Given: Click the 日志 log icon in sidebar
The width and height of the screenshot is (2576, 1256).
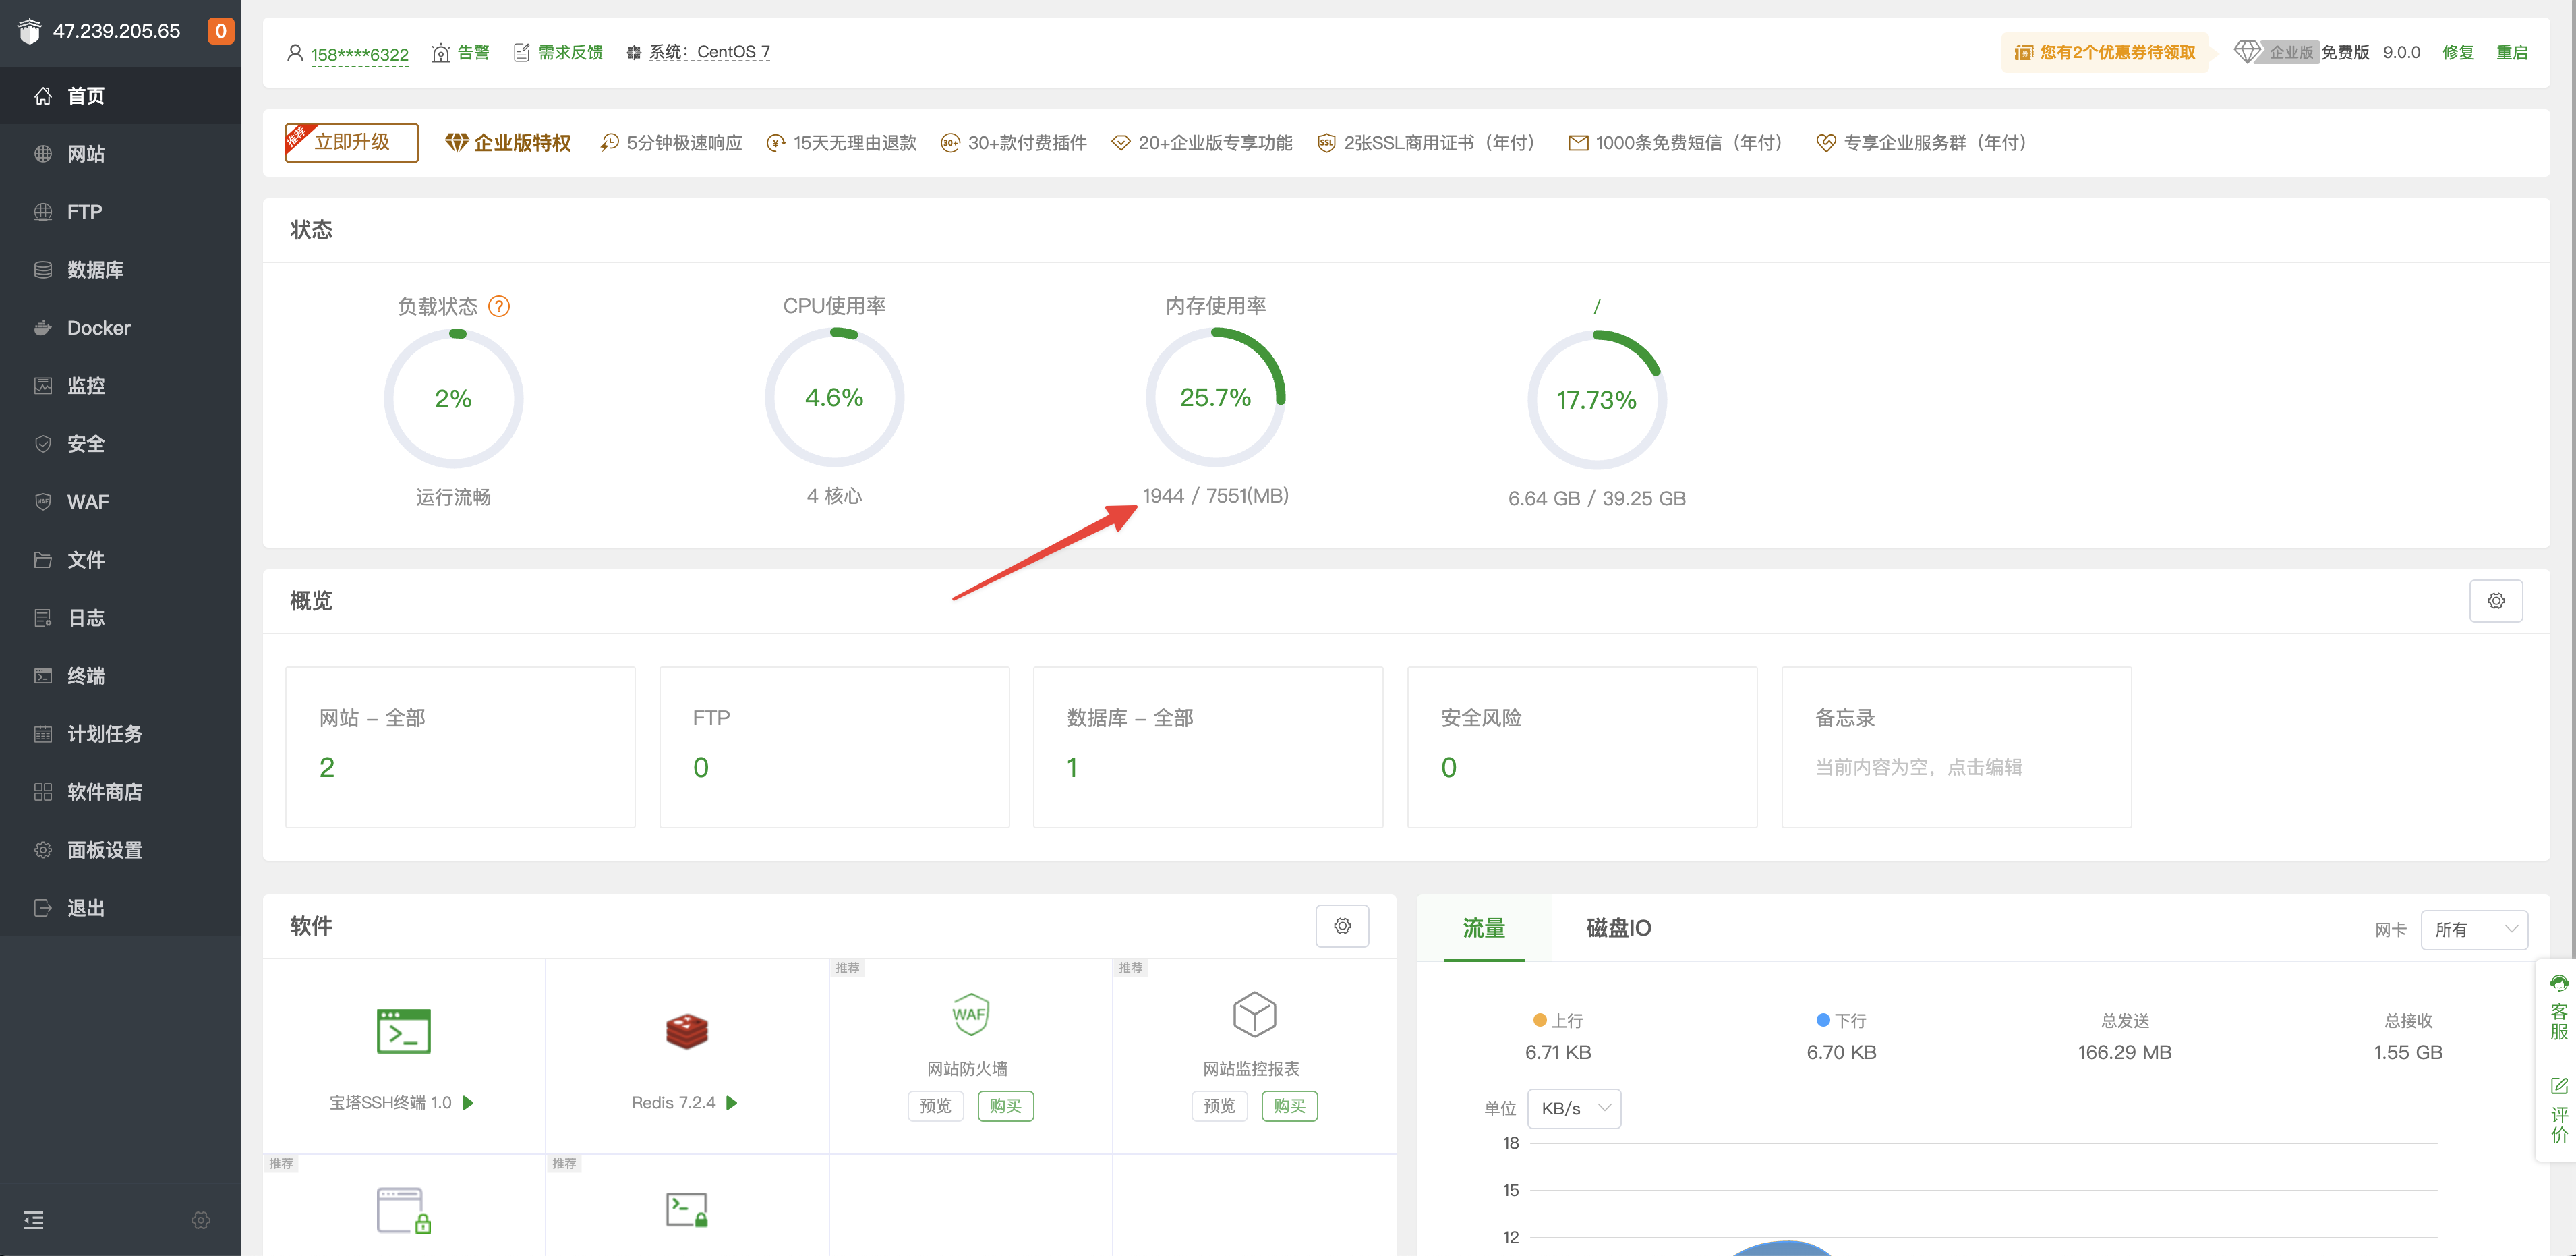Looking at the screenshot, I should pyautogui.click(x=43, y=618).
